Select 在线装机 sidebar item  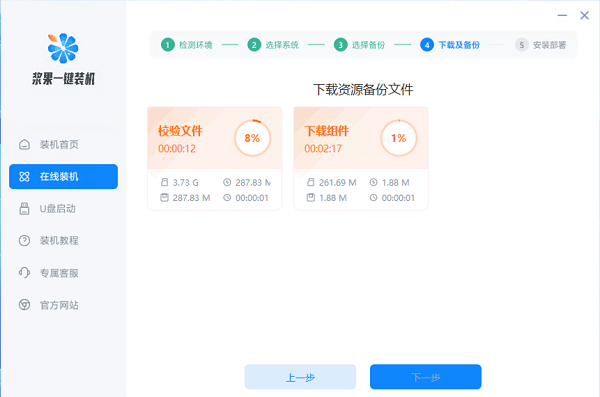click(x=63, y=176)
